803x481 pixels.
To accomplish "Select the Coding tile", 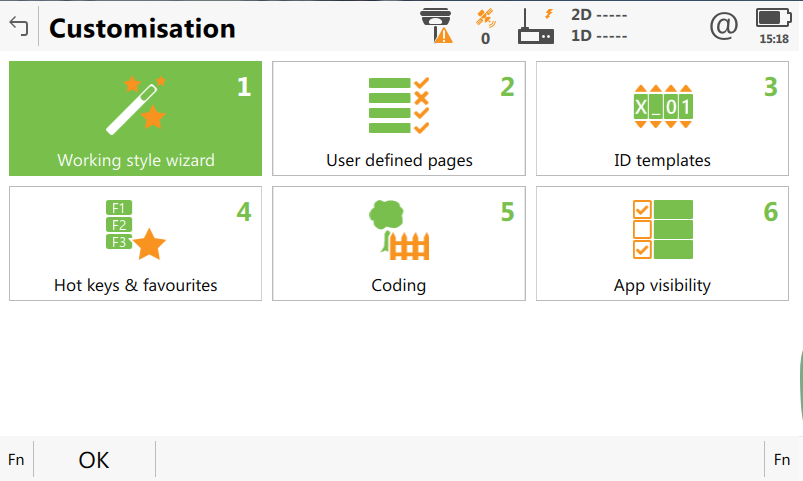I will [399, 243].
